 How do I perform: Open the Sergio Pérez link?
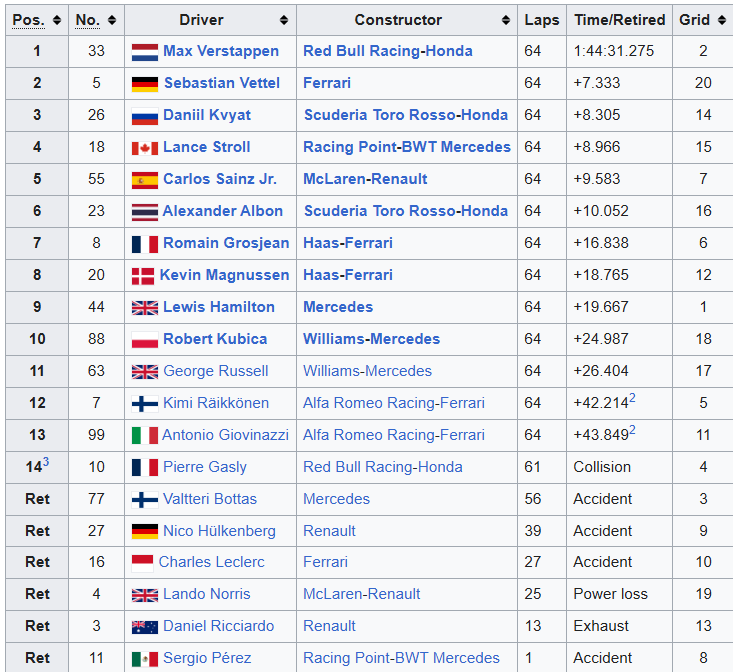click(x=207, y=658)
